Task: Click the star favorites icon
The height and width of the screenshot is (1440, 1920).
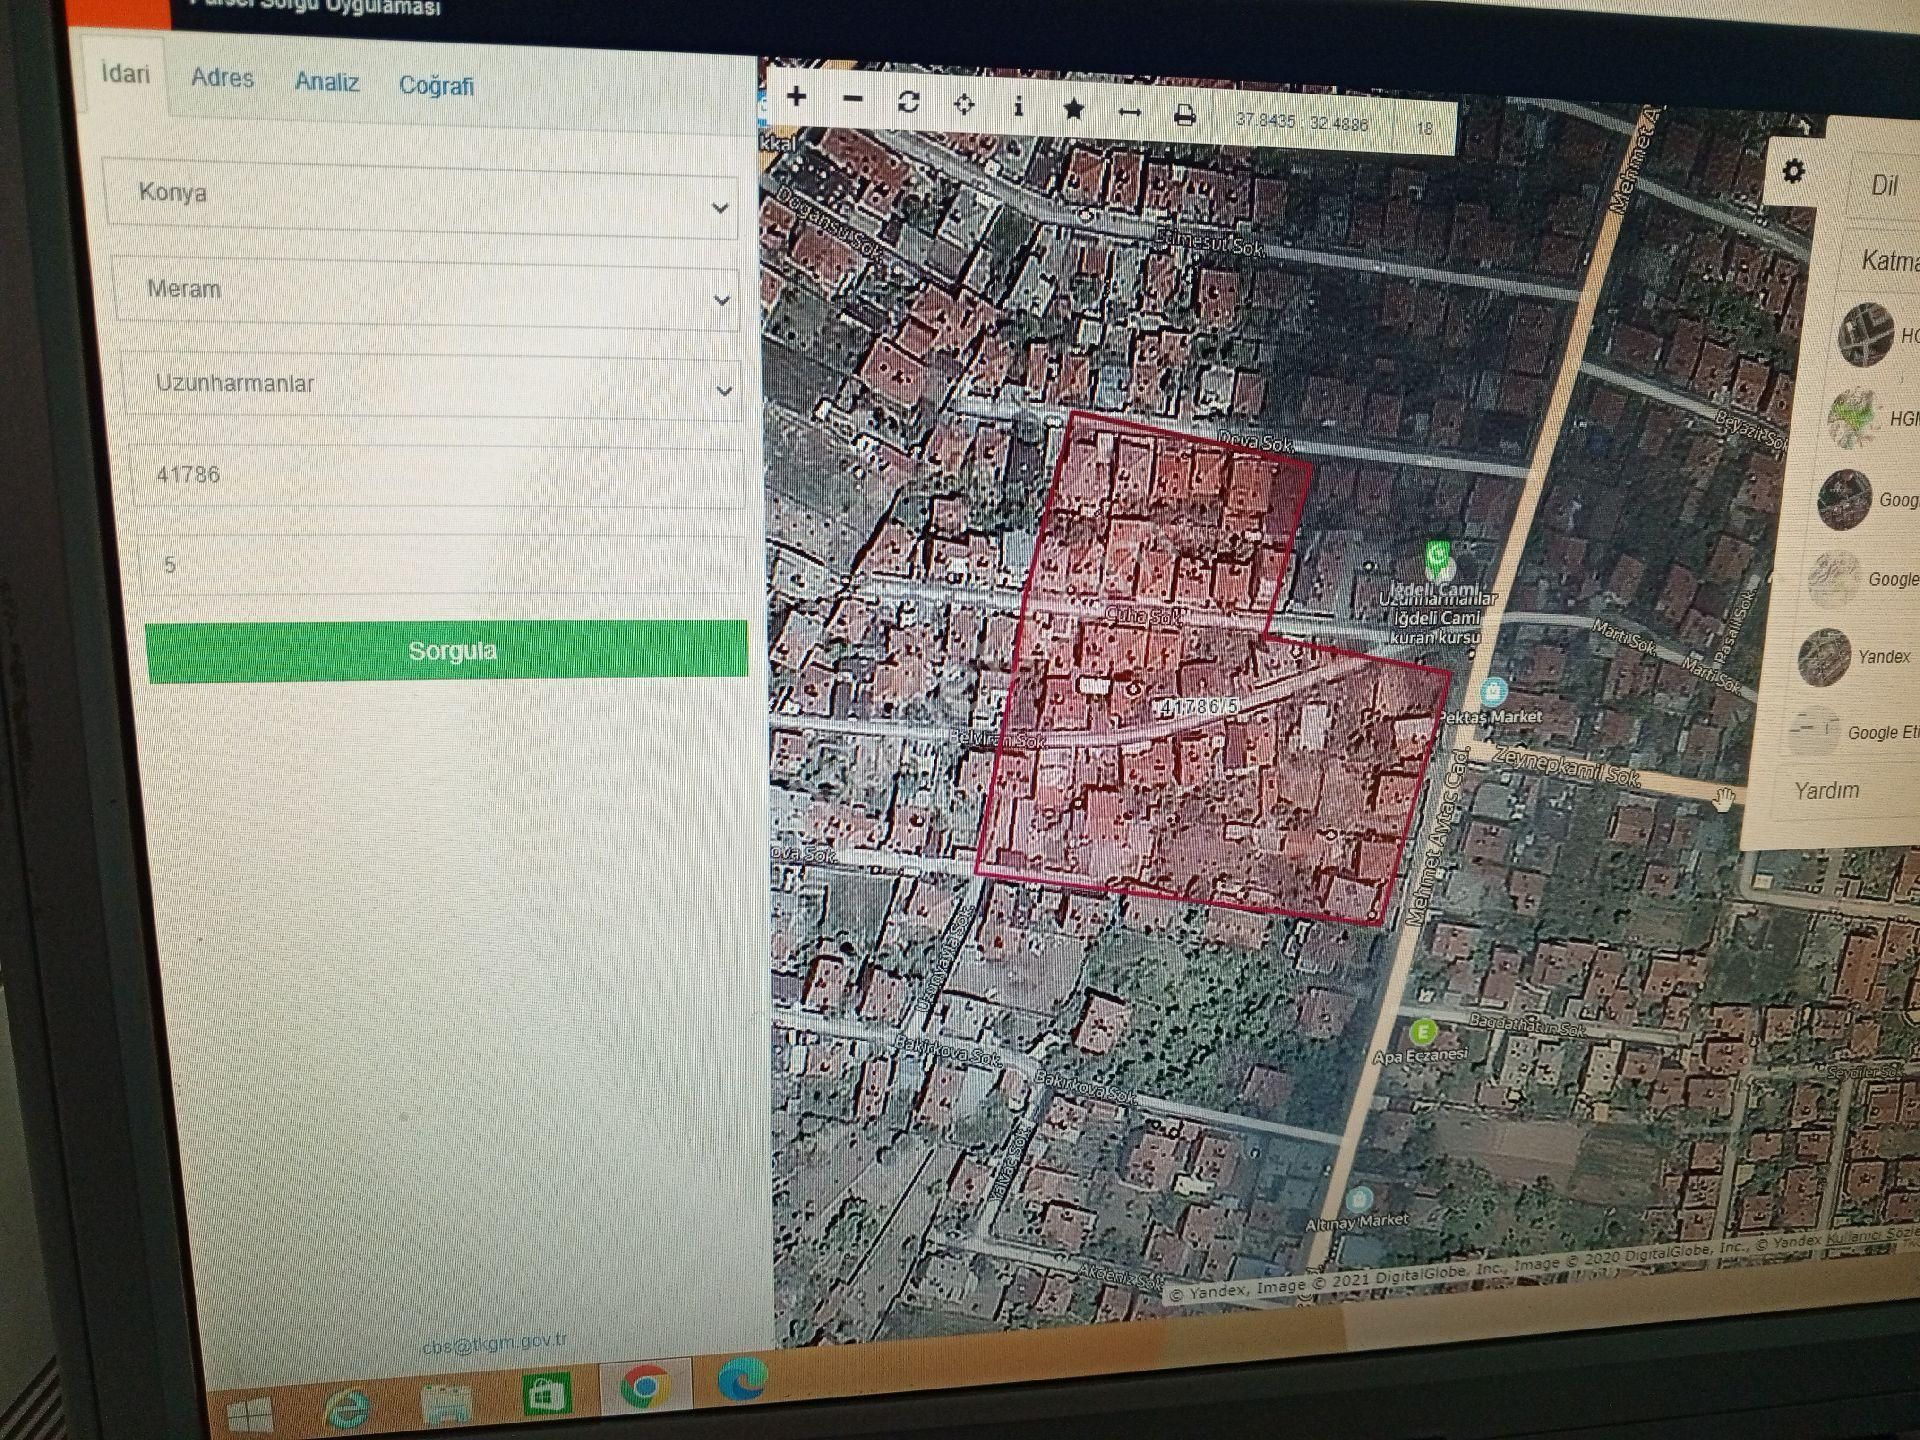Action: tap(1073, 108)
